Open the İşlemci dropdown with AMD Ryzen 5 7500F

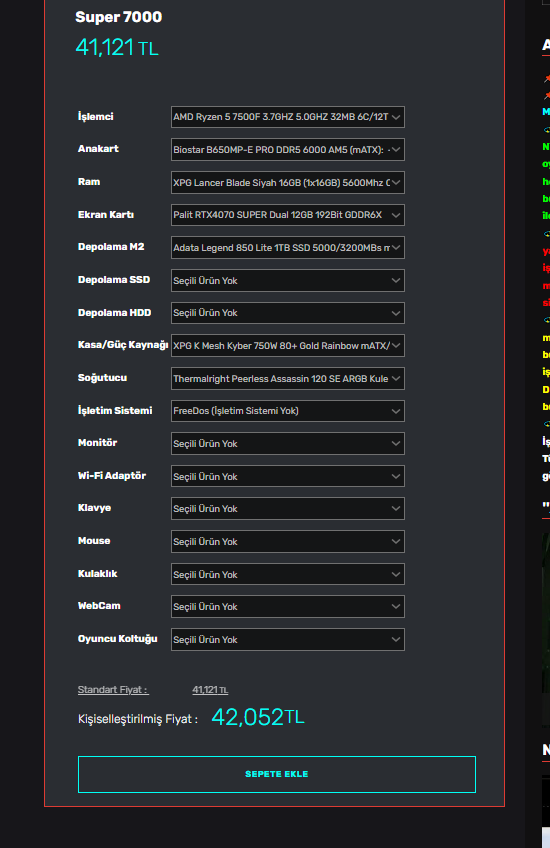[x=288, y=117]
